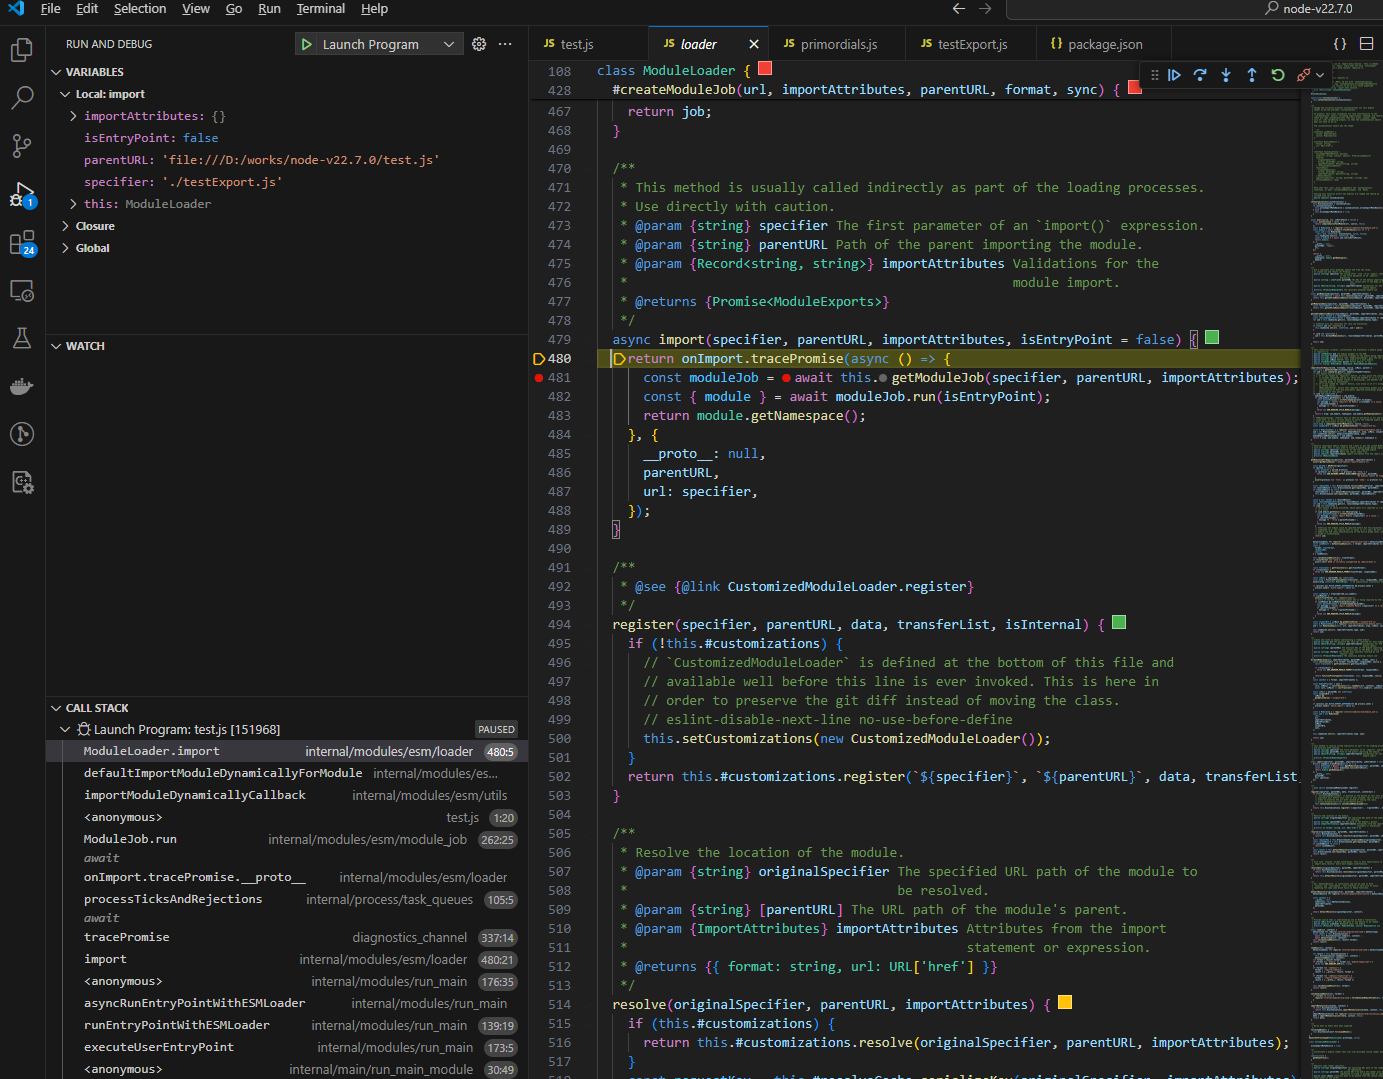The image size is (1383, 1079).
Task: Open the Source Control view
Action: click(22, 146)
